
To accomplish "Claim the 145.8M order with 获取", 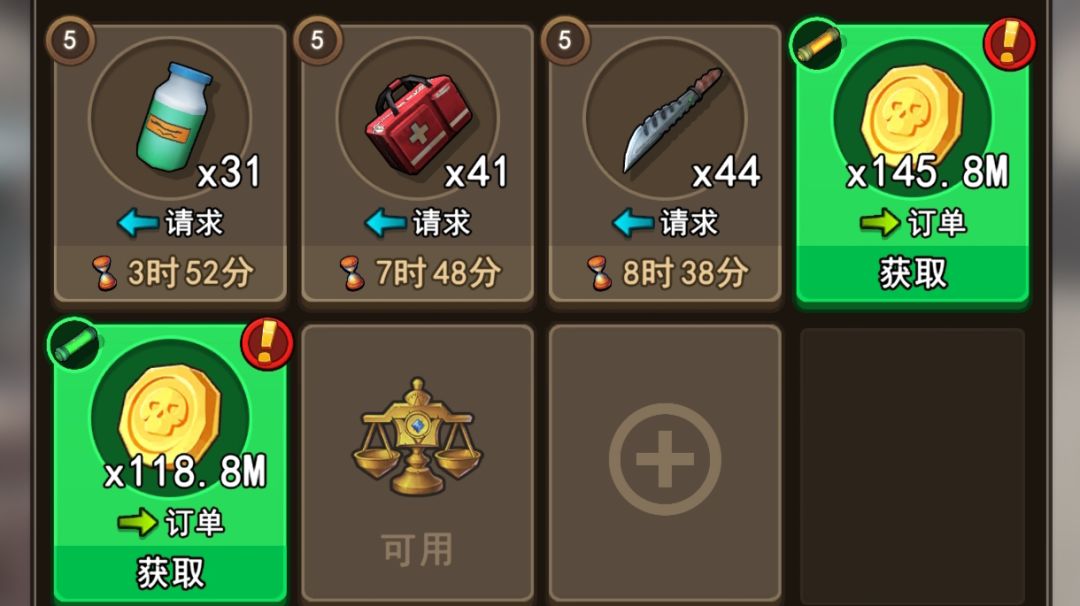I will 913,273.
